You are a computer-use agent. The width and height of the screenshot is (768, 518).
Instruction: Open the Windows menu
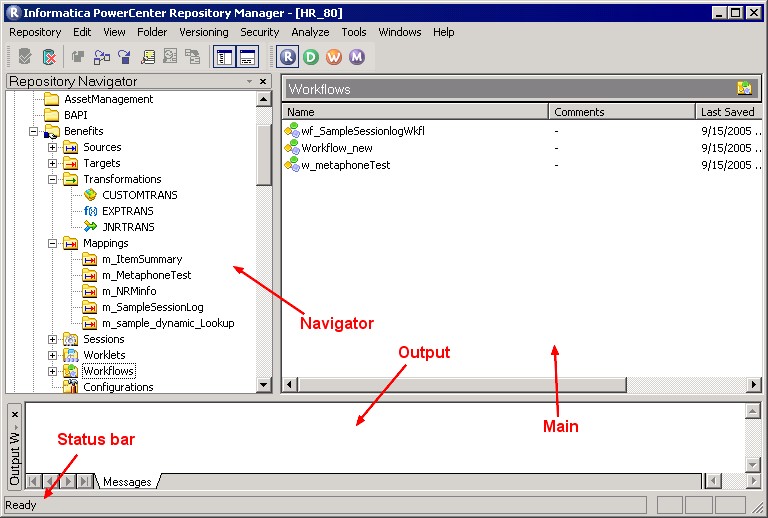pyautogui.click(x=400, y=32)
